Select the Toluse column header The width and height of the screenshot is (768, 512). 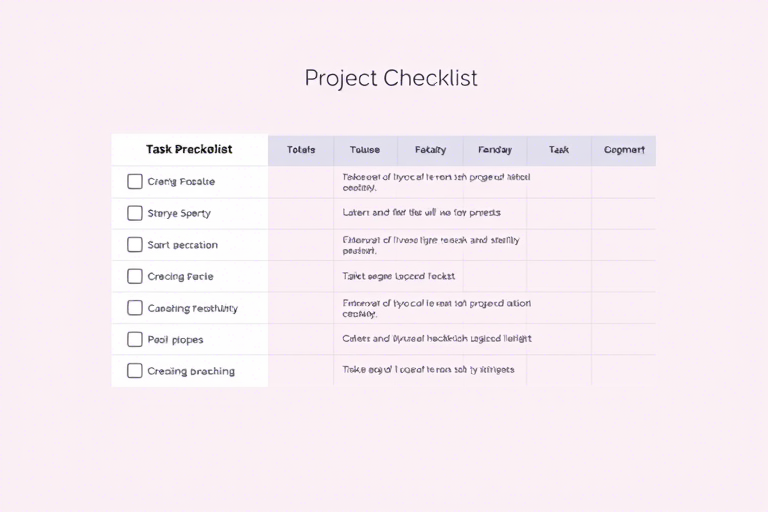click(x=365, y=150)
